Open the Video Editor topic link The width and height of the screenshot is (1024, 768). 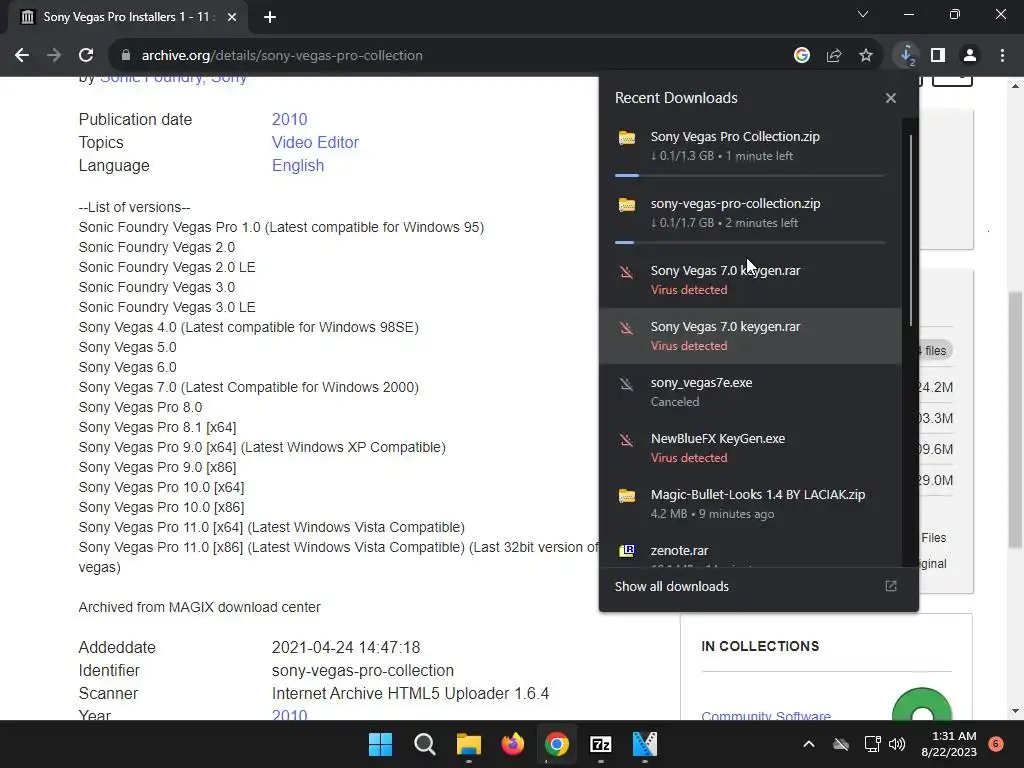(315, 142)
